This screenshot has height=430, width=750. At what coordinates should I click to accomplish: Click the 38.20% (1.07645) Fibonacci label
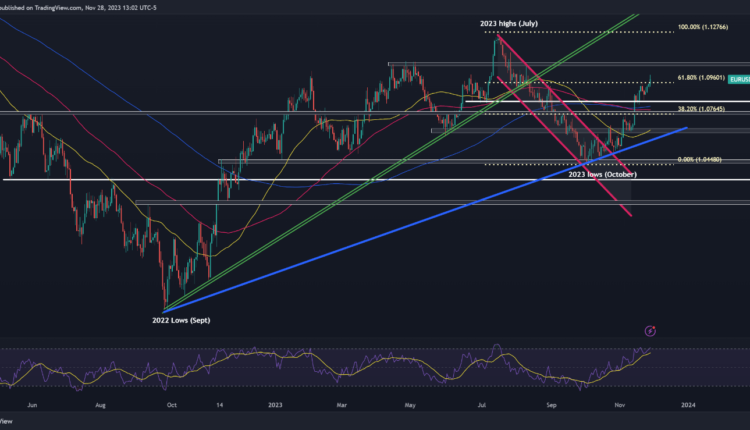click(700, 107)
